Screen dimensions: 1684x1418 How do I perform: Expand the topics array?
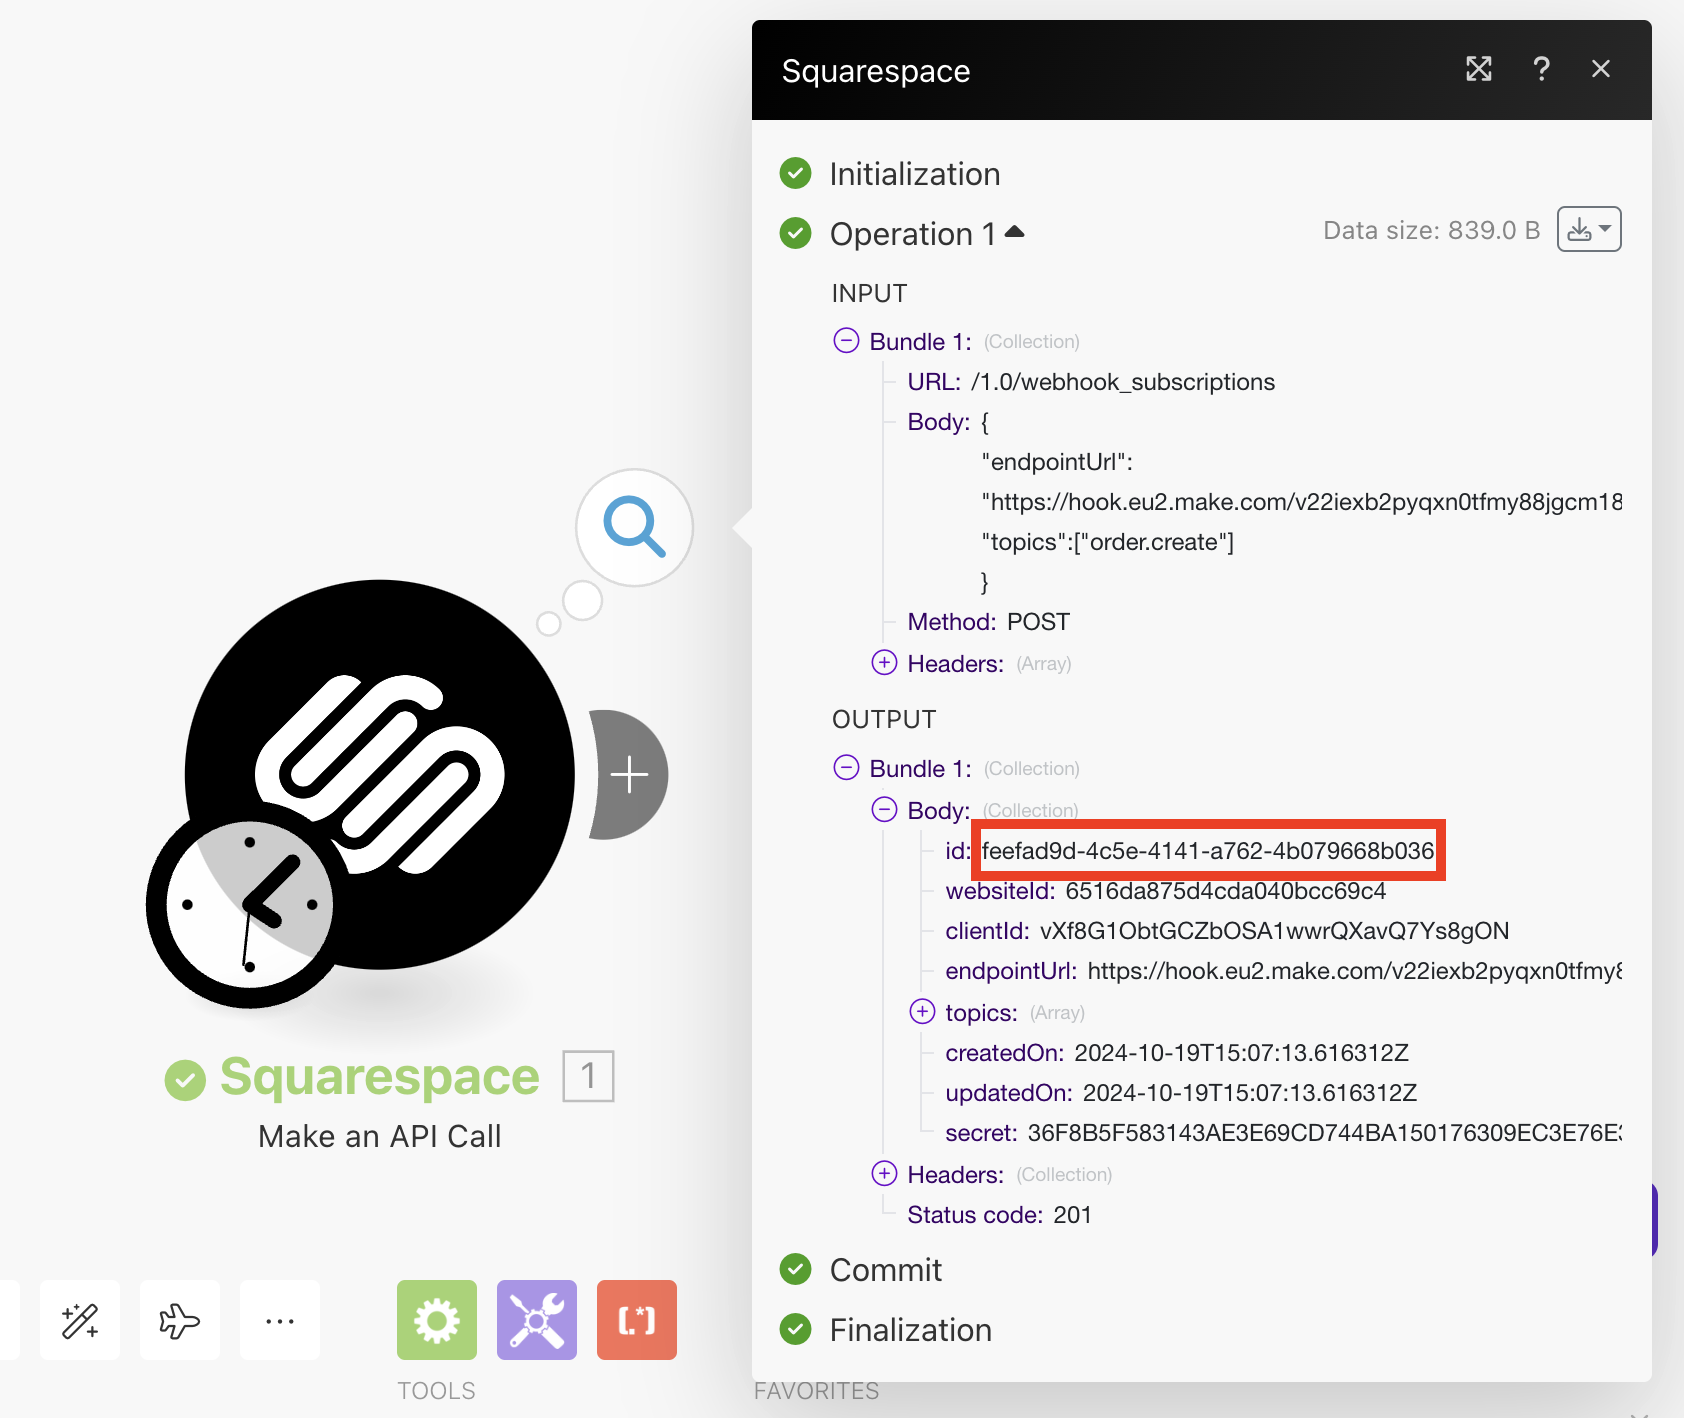click(x=922, y=1011)
